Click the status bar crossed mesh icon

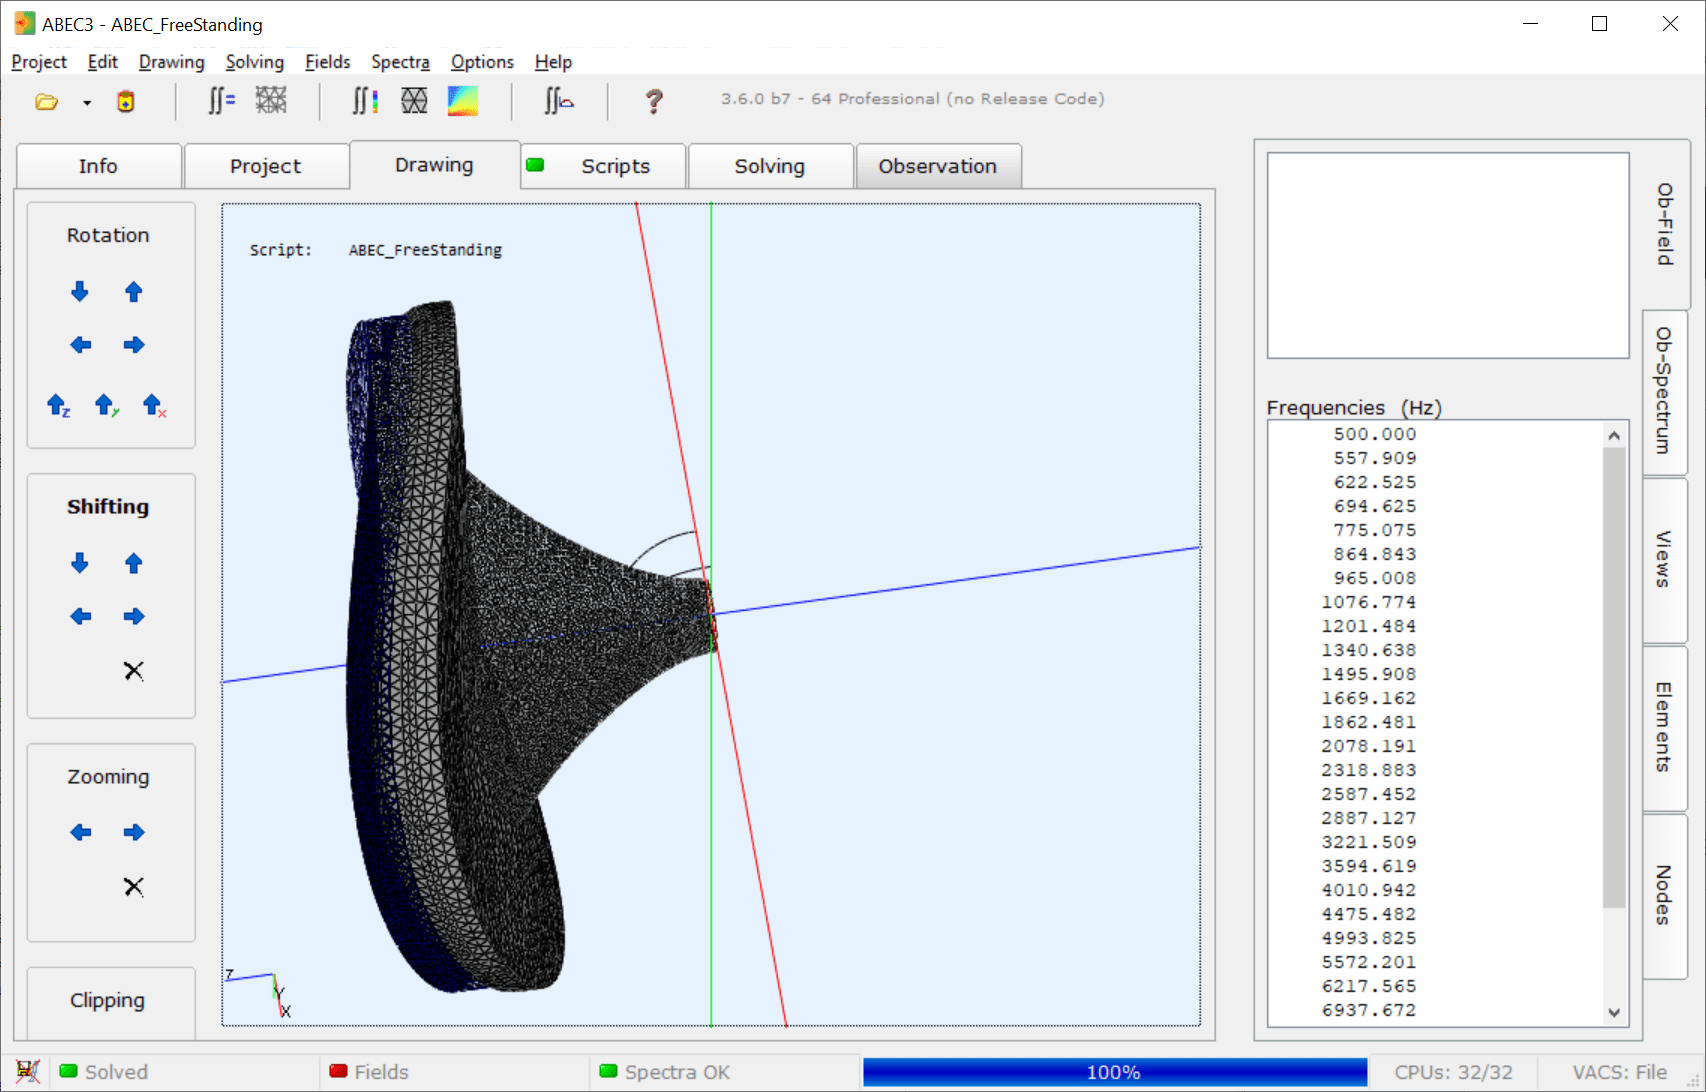click(28, 1071)
